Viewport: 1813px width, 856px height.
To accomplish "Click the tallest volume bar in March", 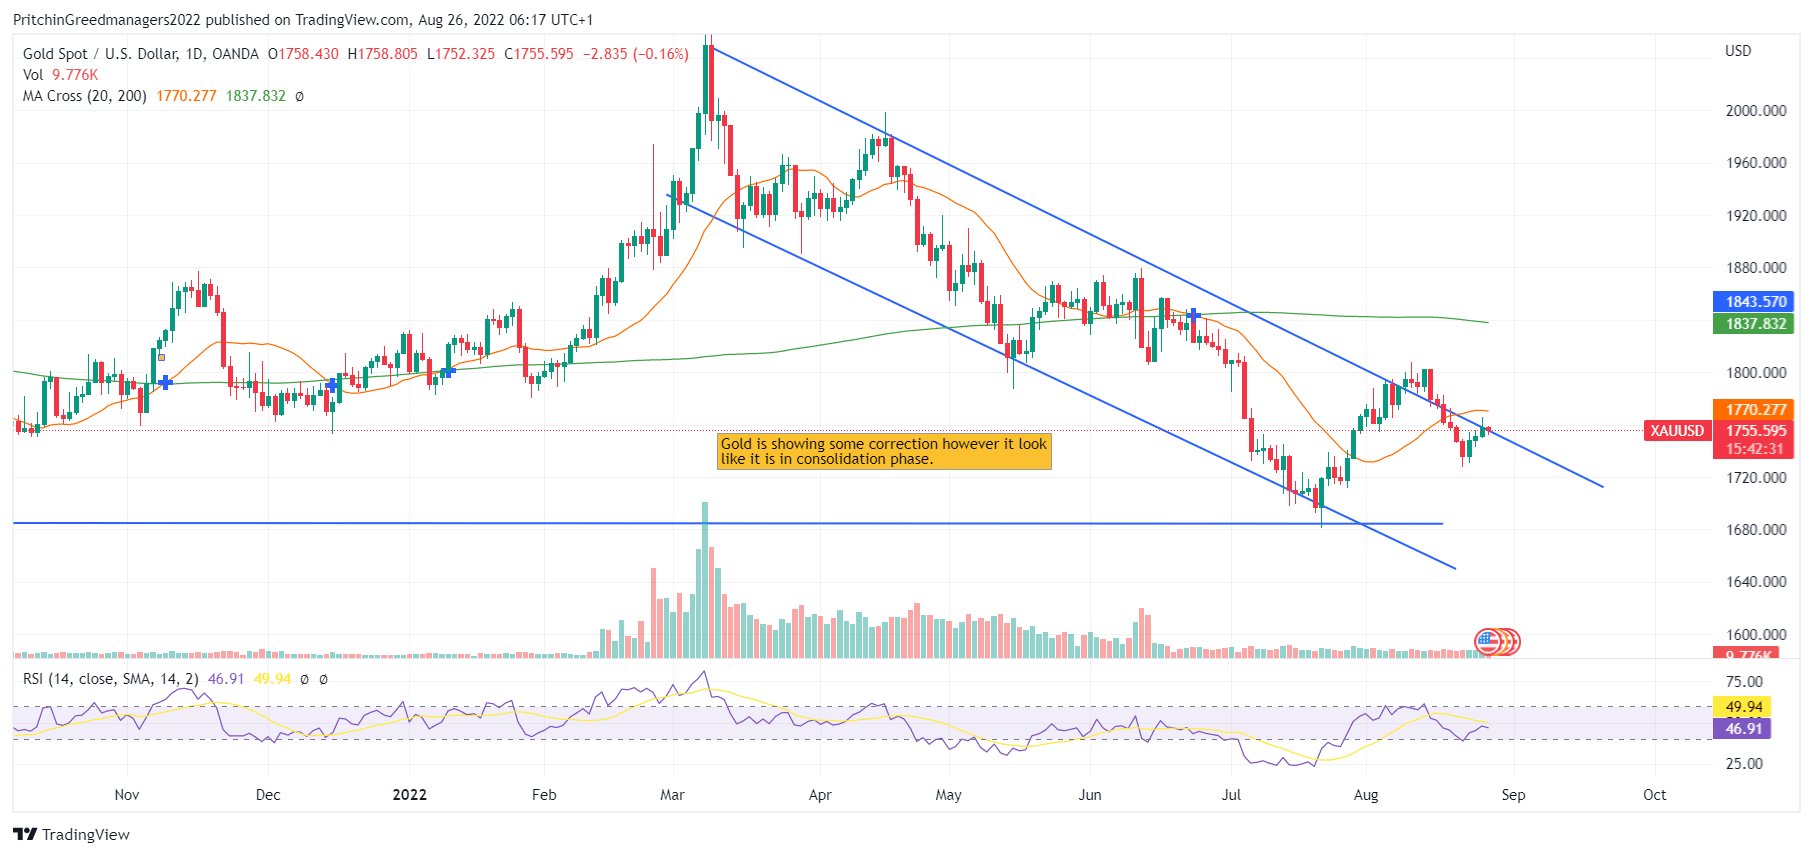I will 705,580.
